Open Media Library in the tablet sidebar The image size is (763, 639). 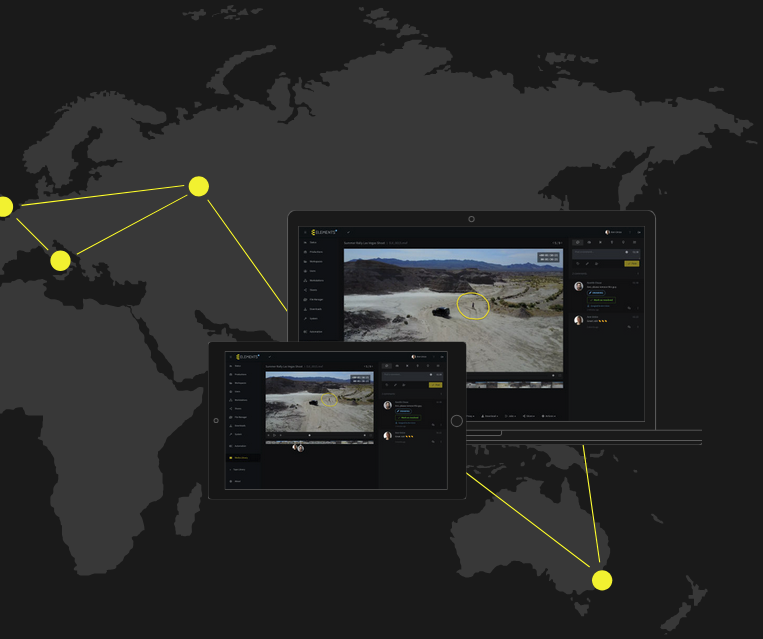[240, 458]
